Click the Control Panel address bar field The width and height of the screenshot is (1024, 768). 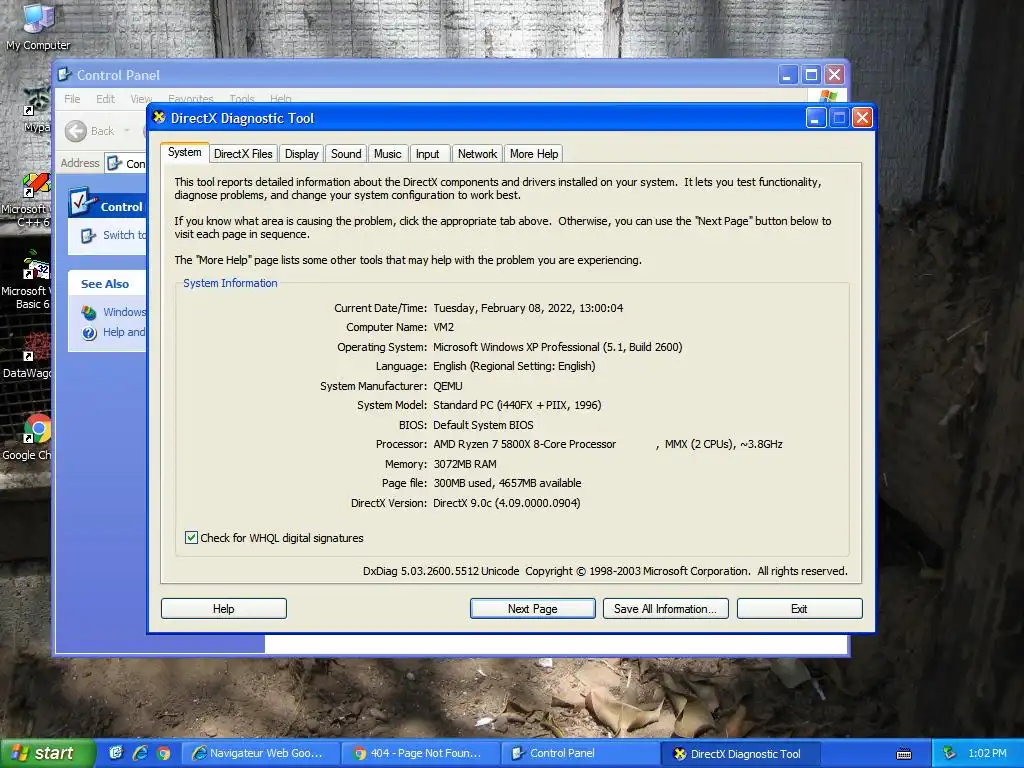126,163
